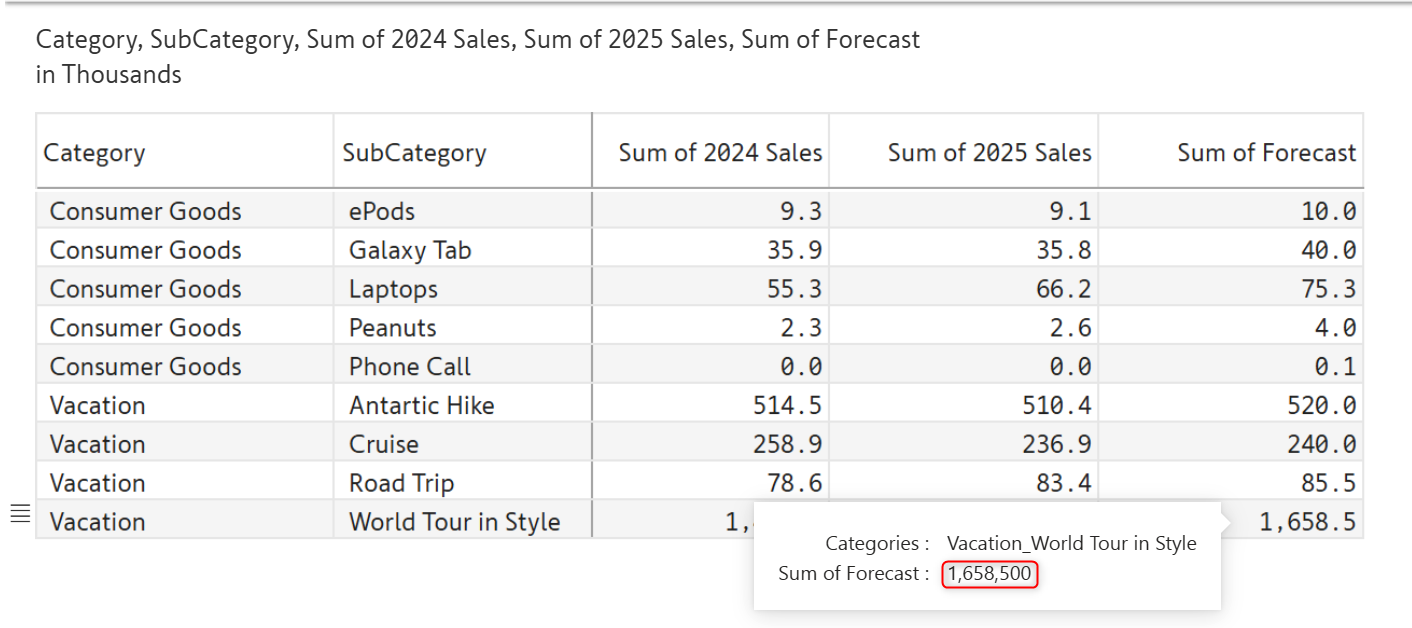Click the Antartic Hike cell
1412x628 pixels.
421,406
